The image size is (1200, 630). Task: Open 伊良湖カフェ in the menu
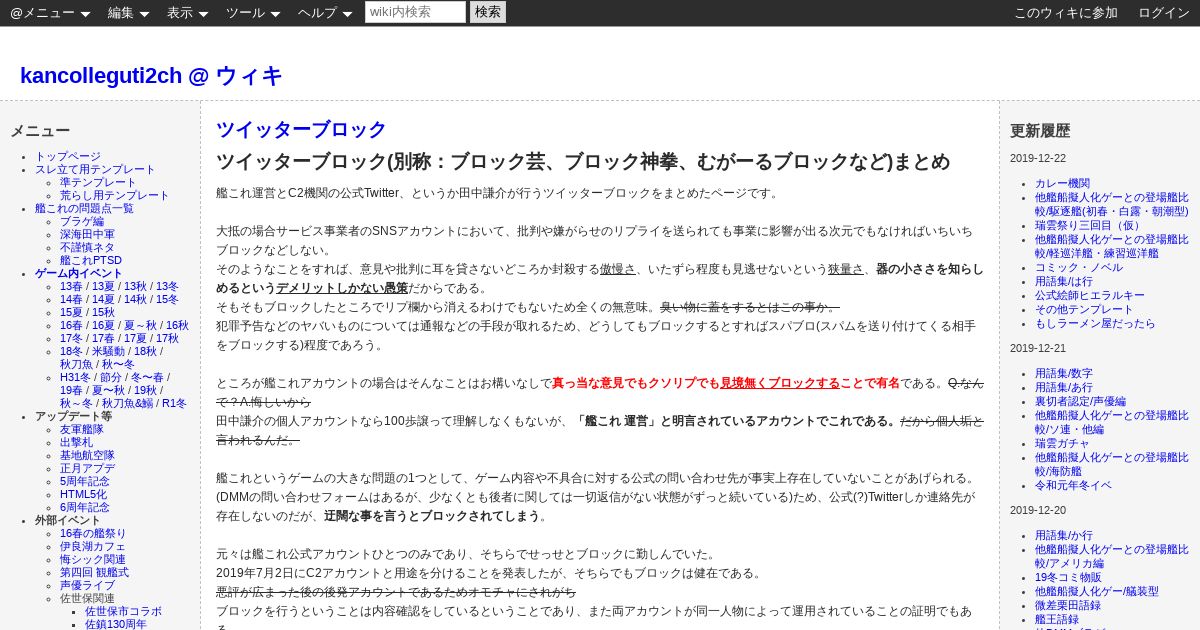[x=93, y=547]
